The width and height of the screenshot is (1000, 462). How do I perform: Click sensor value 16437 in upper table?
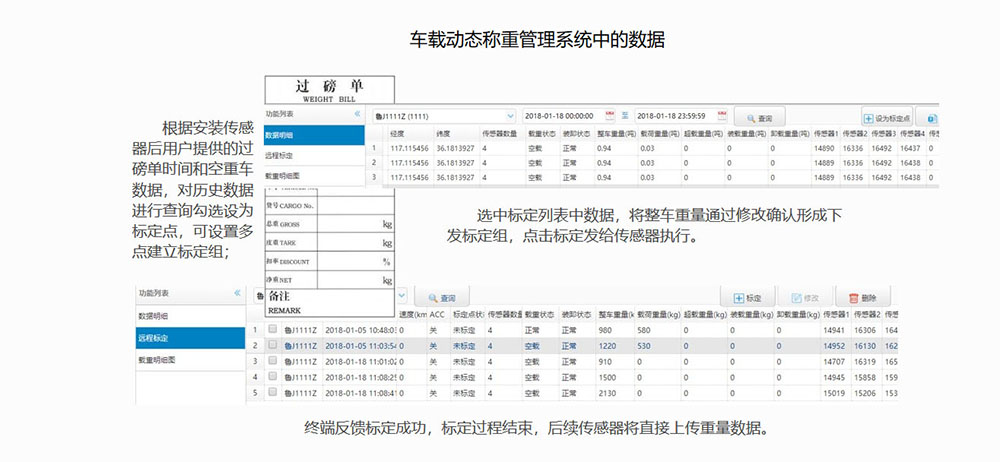pyautogui.click(x=909, y=148)
